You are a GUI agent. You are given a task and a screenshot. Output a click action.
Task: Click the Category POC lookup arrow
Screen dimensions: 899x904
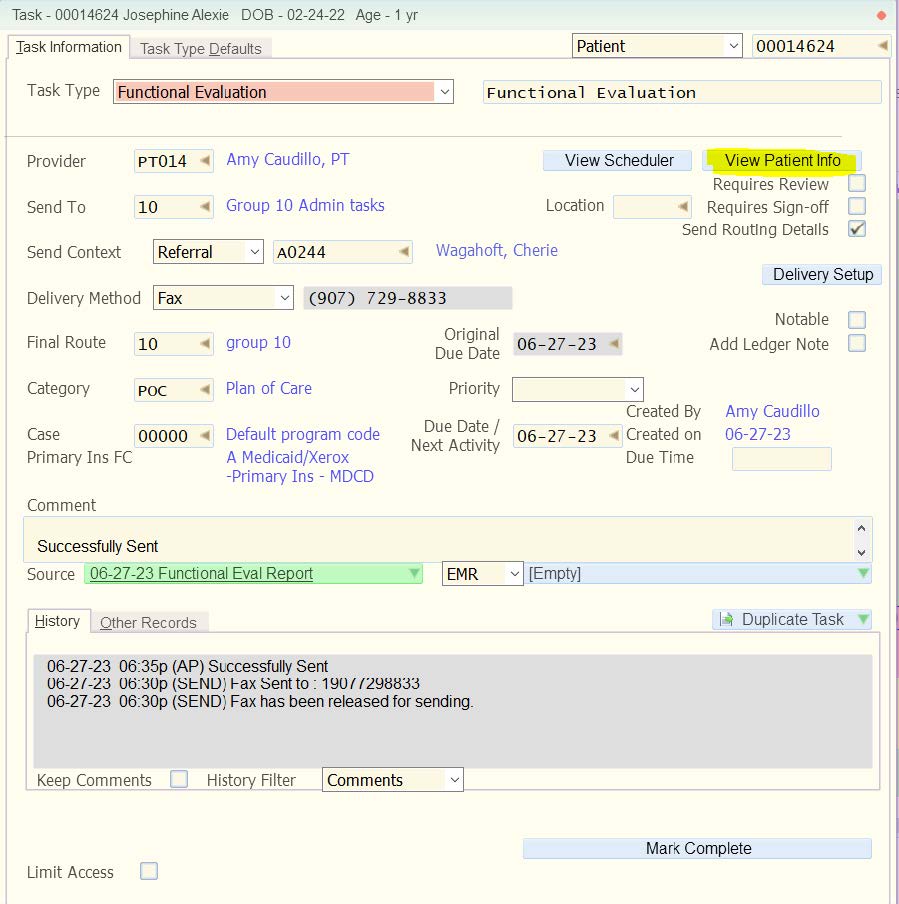tap(204, 390)
